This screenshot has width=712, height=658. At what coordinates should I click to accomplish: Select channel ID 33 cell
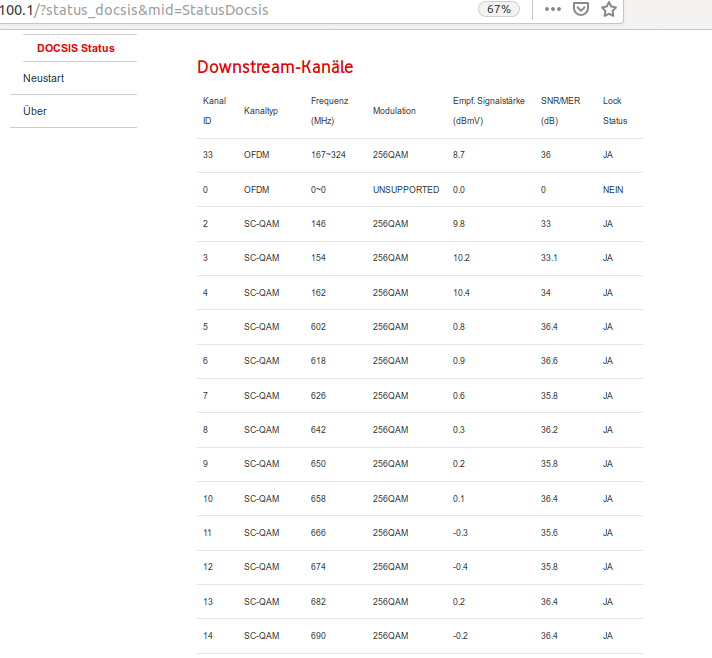point(208,155)
